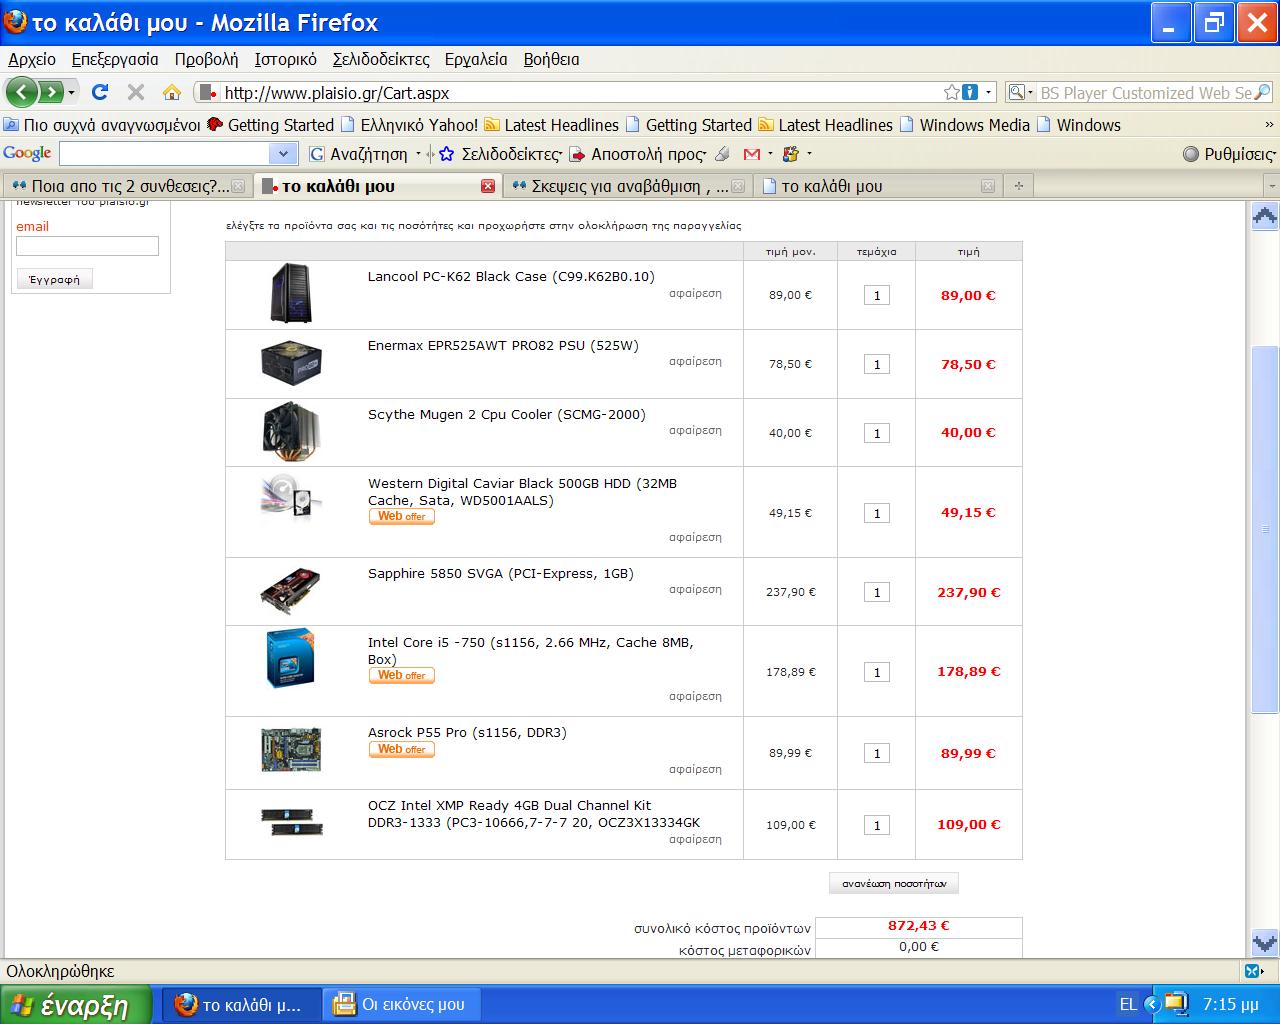Click the Web offer badge under Asrock P55
Screen dimensions: 1280x1024
point(402,749)
